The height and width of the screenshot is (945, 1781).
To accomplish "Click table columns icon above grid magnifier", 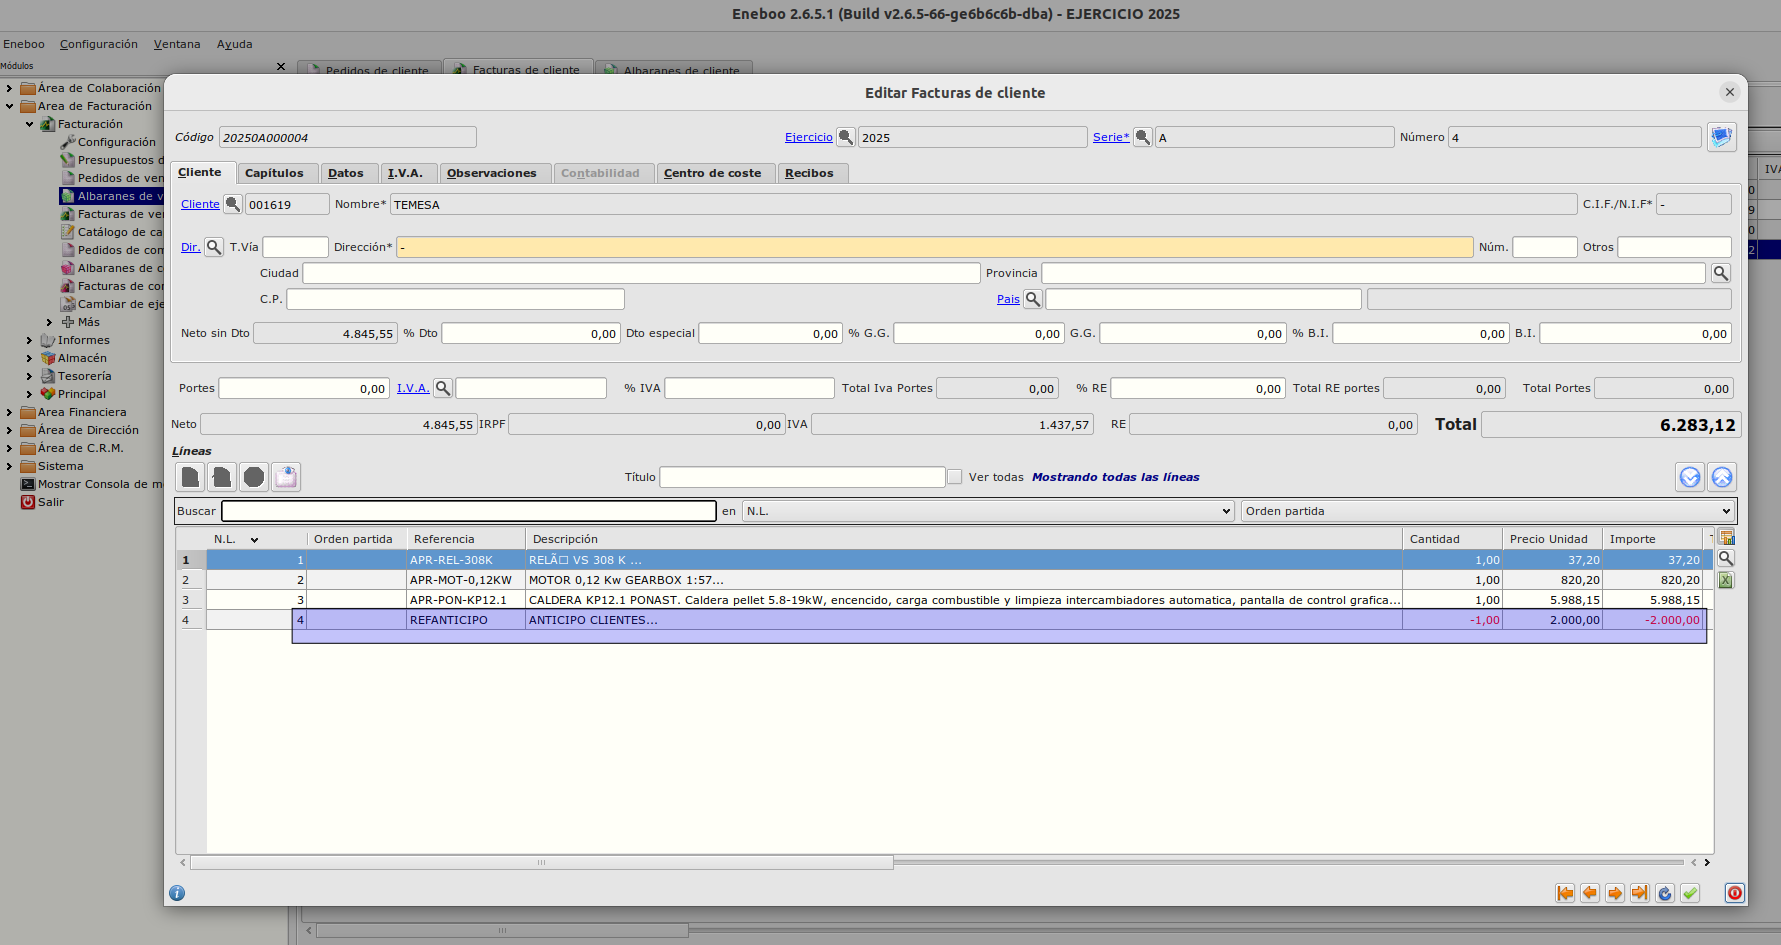I will (x=1726, y=538).
